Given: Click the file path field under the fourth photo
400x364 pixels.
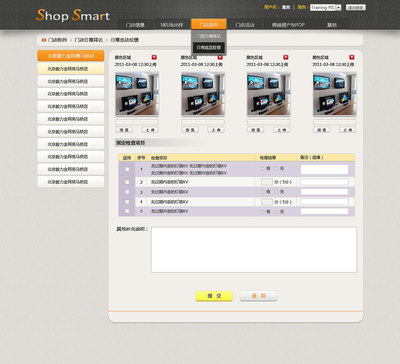Looking at the screenshot, I should pos(335,122).
